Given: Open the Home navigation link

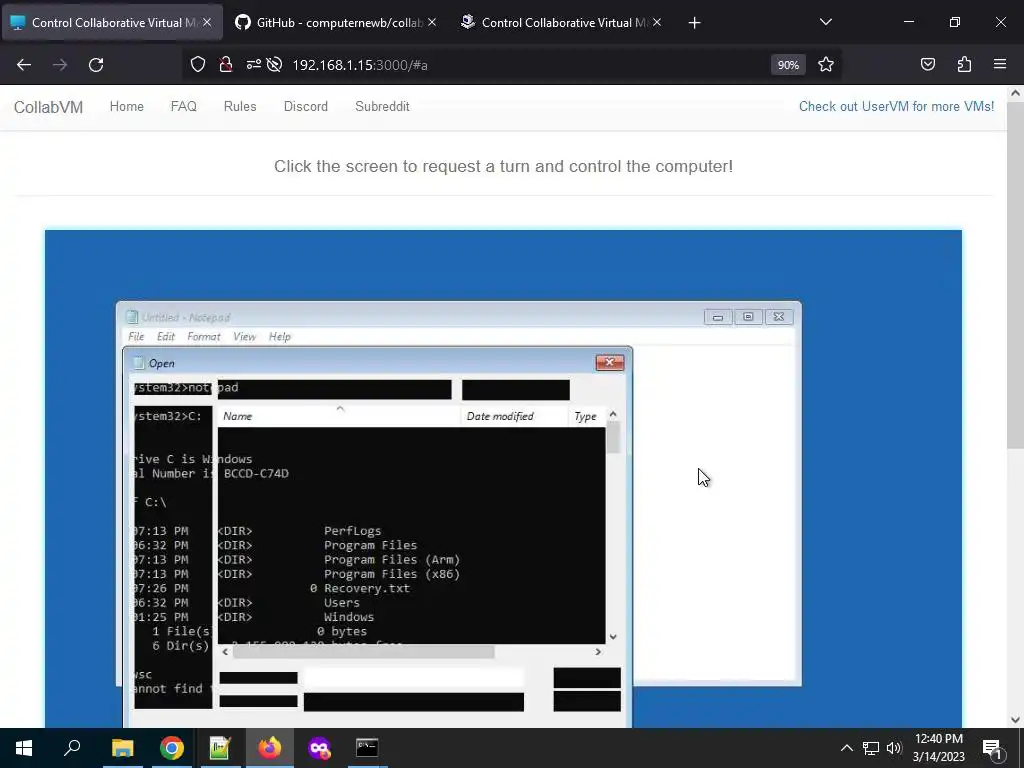Looking at the screenshot, I should coord(127,106).
